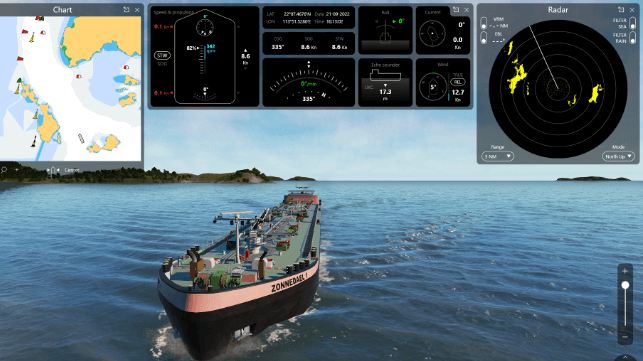Click the zoom-in plus above camera slider
Image resolution: width=643 pixels, height=361 pixels.
click(625, 271)
